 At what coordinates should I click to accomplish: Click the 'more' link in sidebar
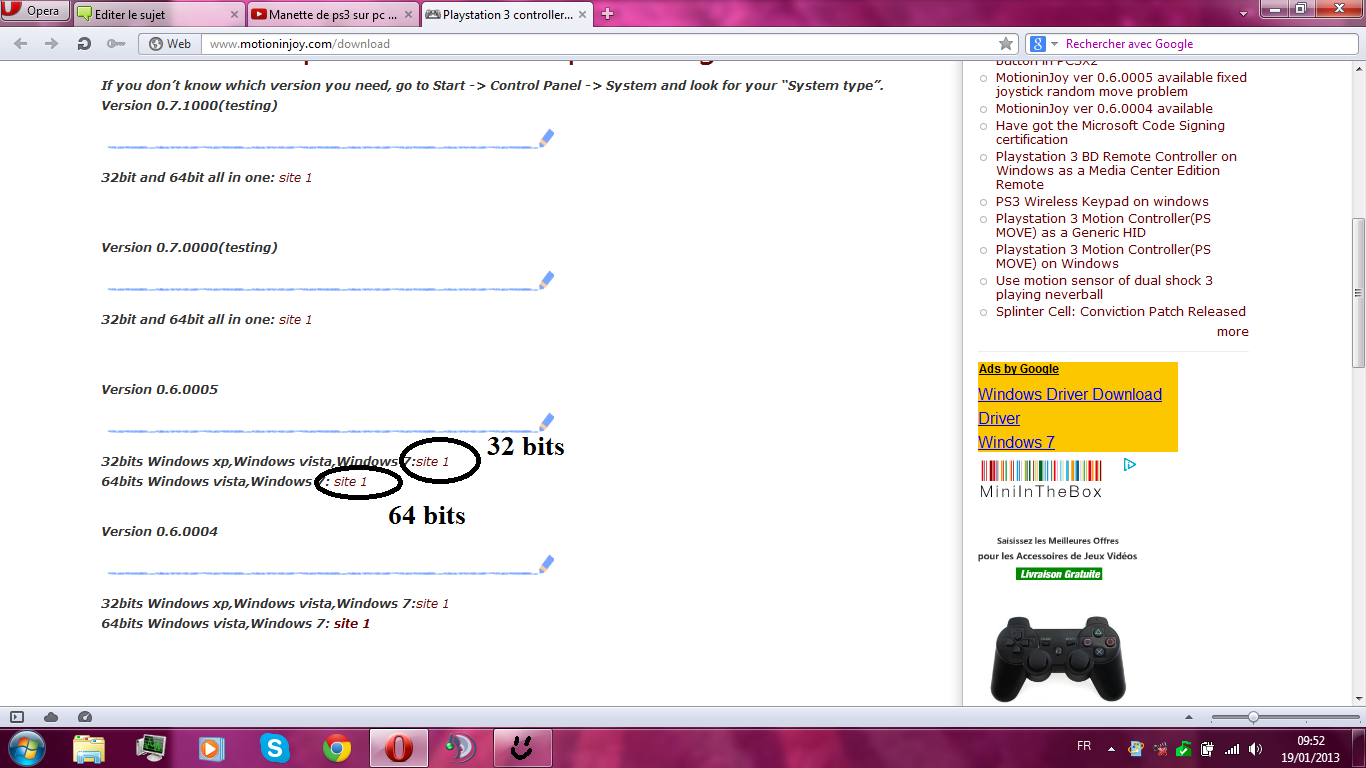pos(1232,332)
